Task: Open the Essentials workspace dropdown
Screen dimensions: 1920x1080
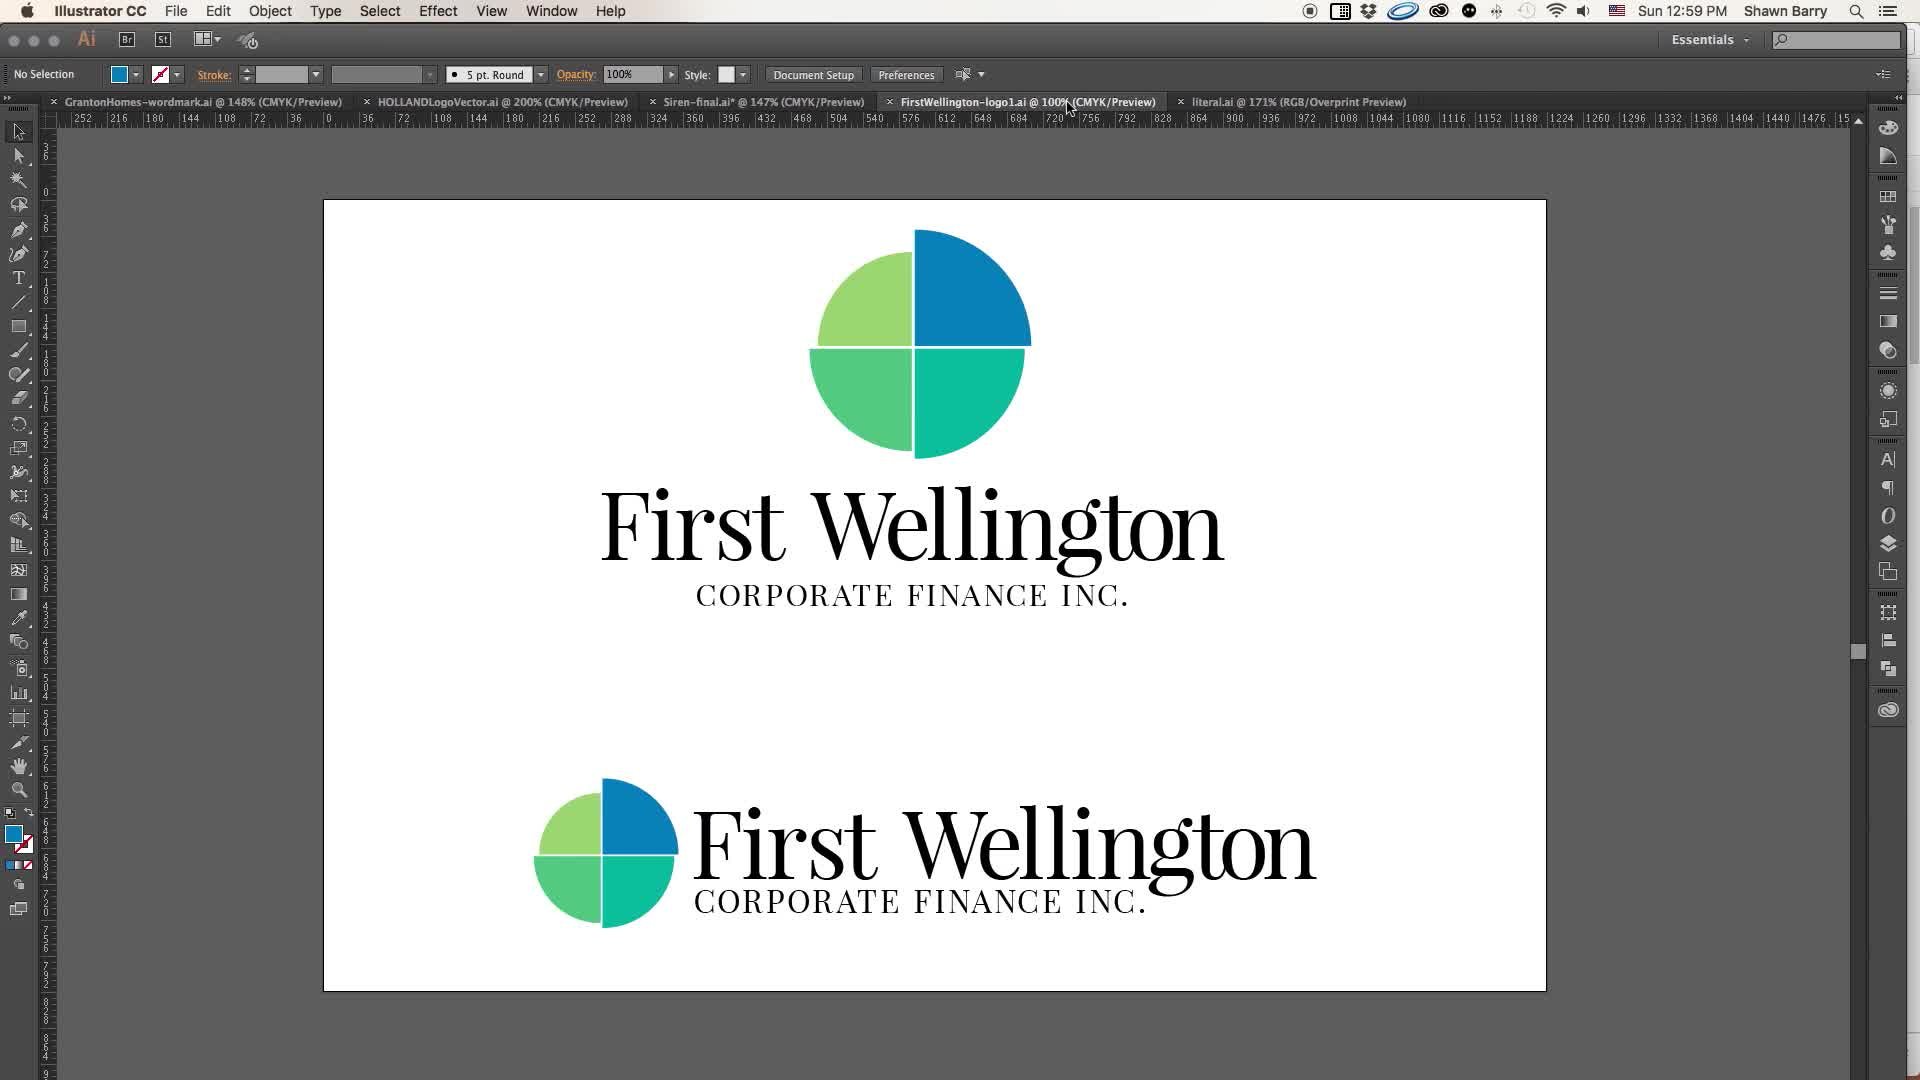Action: point(1710,40)
